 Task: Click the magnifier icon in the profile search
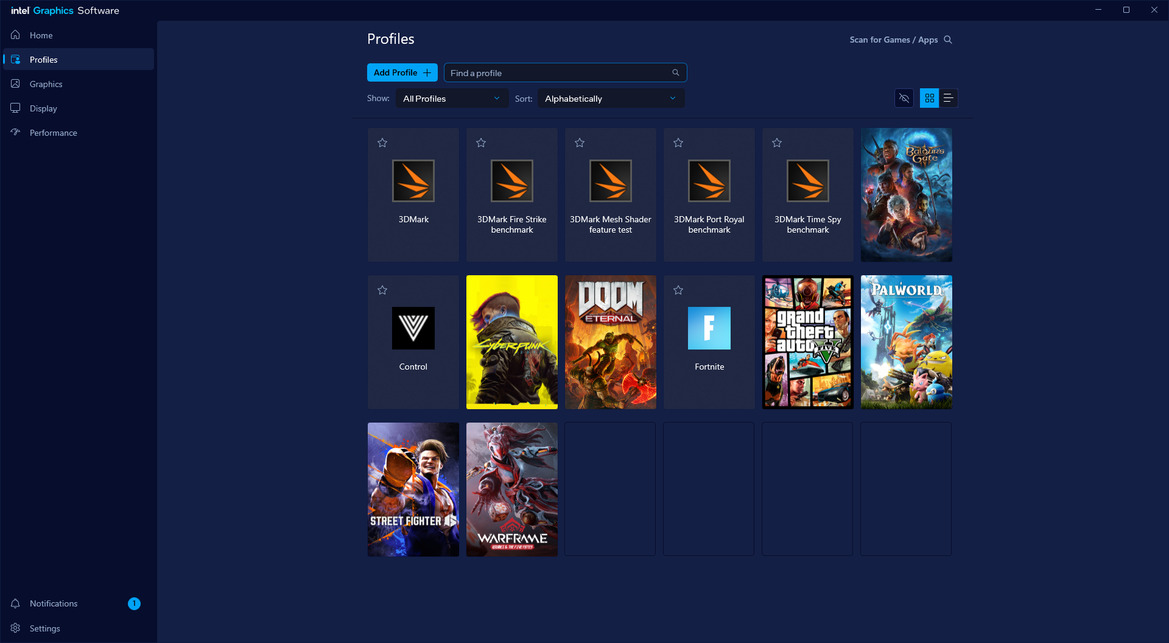(x=675, y=72)
